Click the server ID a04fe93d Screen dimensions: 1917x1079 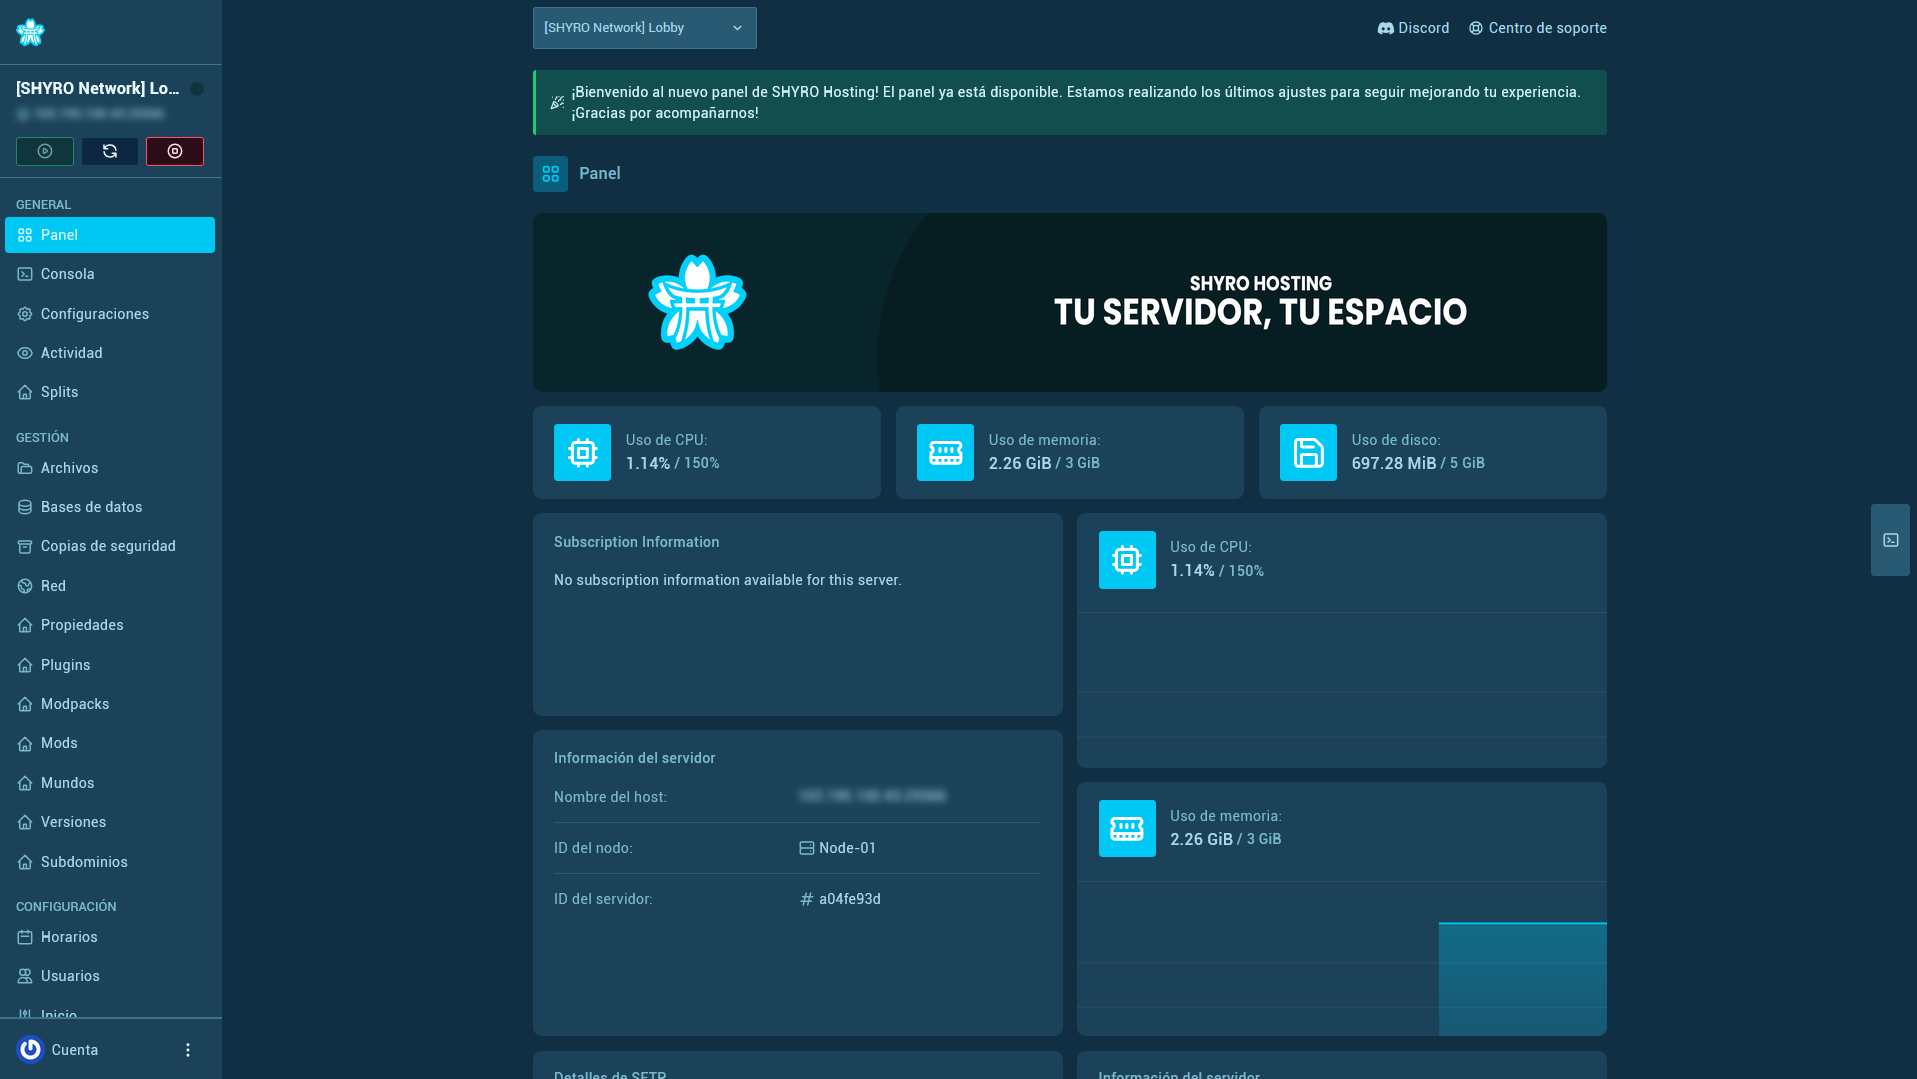pyautogui.click(x=850, y=899)
